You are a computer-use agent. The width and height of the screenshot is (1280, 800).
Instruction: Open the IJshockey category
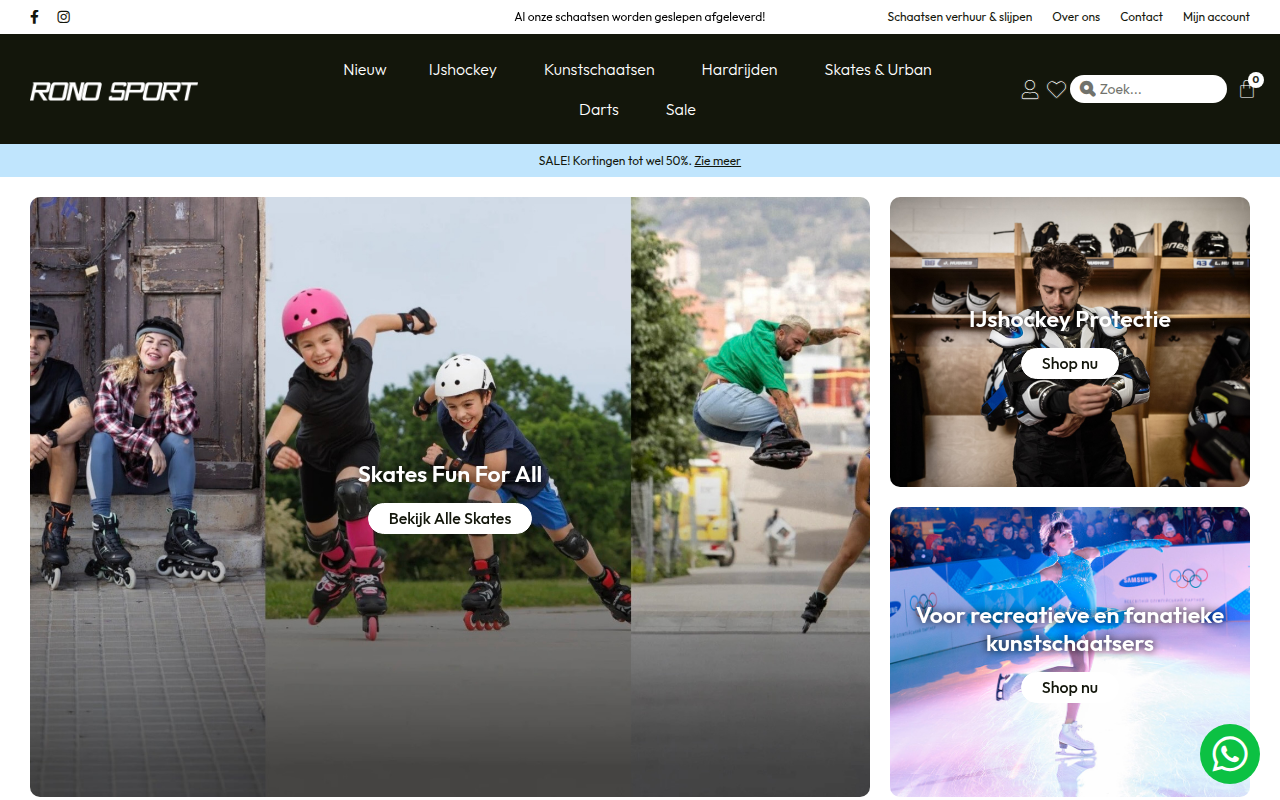(463, 70)
